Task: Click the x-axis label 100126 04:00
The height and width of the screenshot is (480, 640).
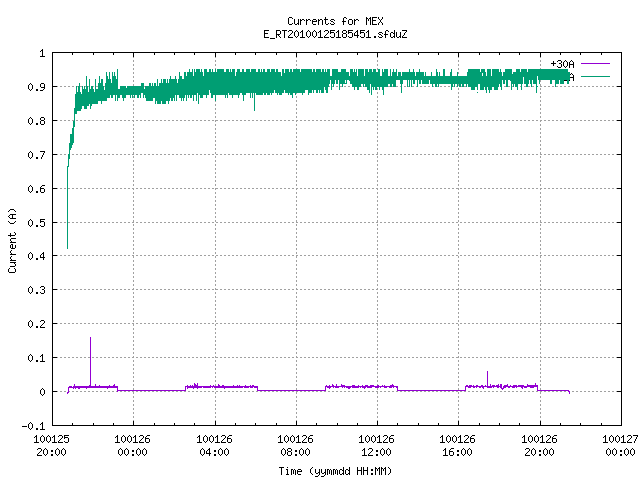Action: [214, 445]
